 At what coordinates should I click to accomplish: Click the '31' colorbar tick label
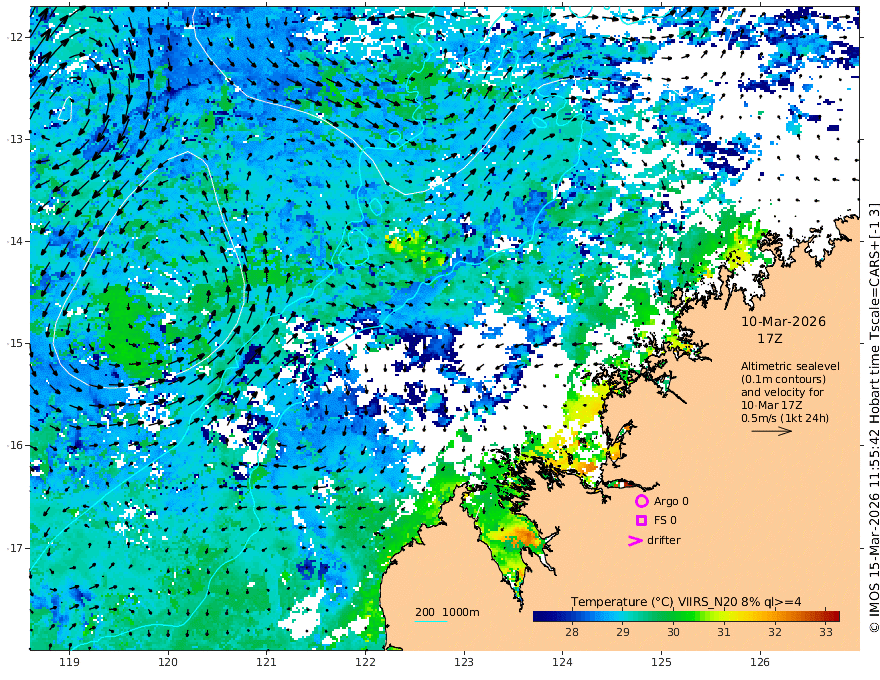point(724,632)
